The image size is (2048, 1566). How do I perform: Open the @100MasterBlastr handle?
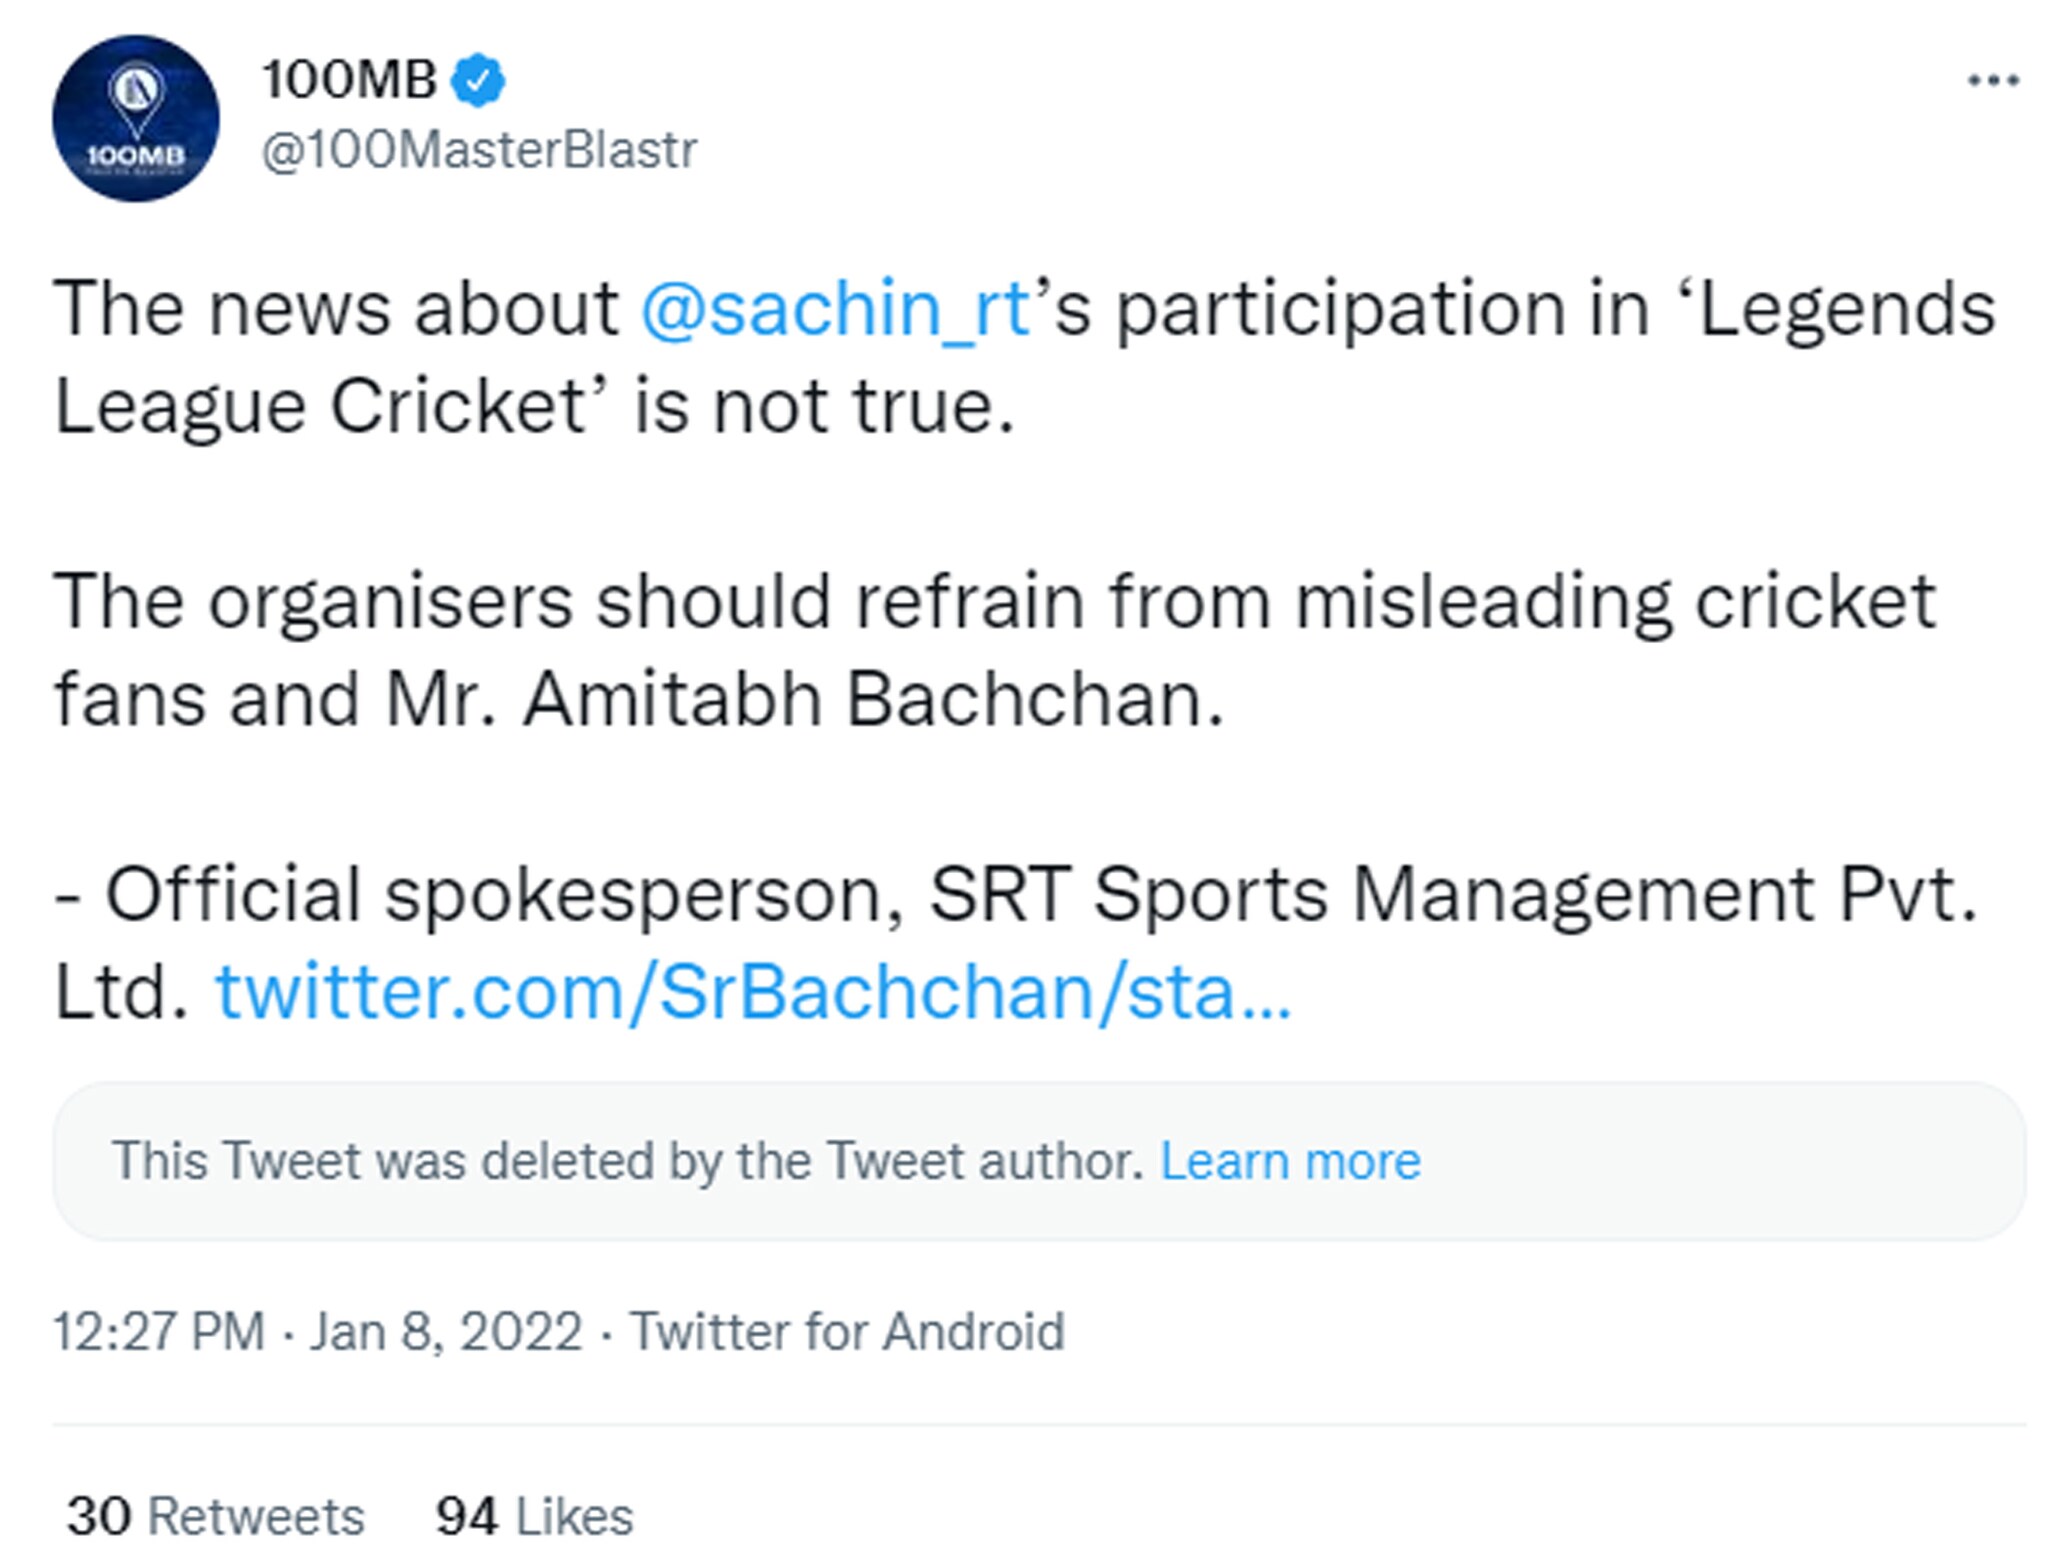tap(479, 150)
